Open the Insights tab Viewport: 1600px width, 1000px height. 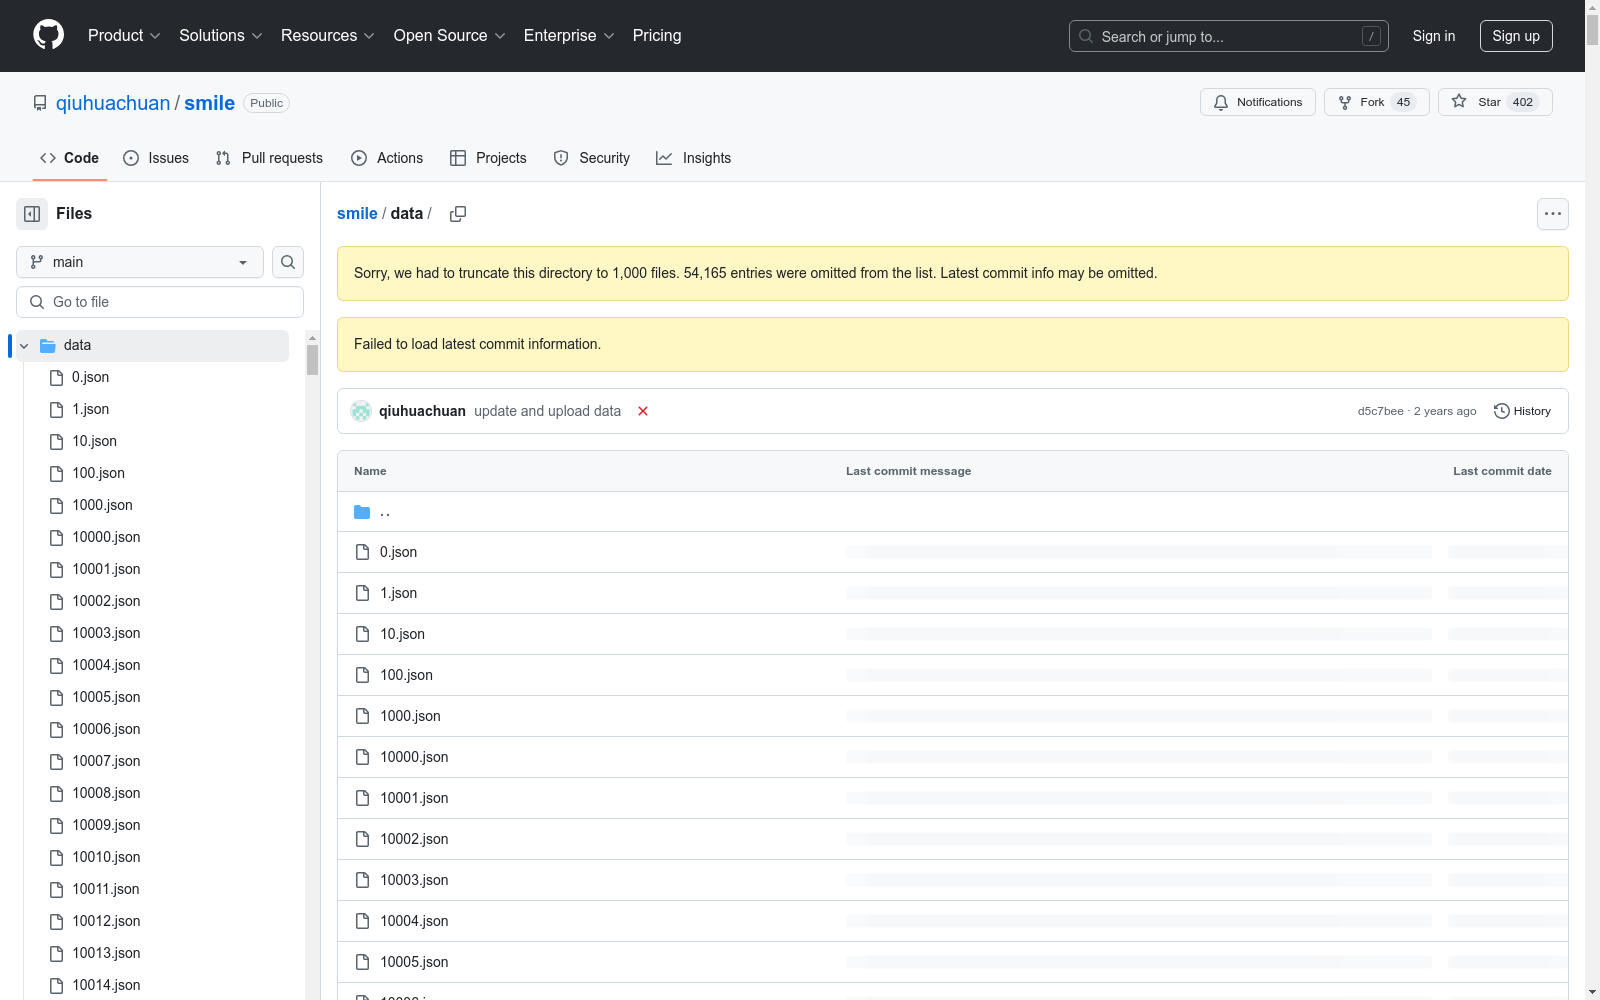pyautogui.click(x=694, y=158)
